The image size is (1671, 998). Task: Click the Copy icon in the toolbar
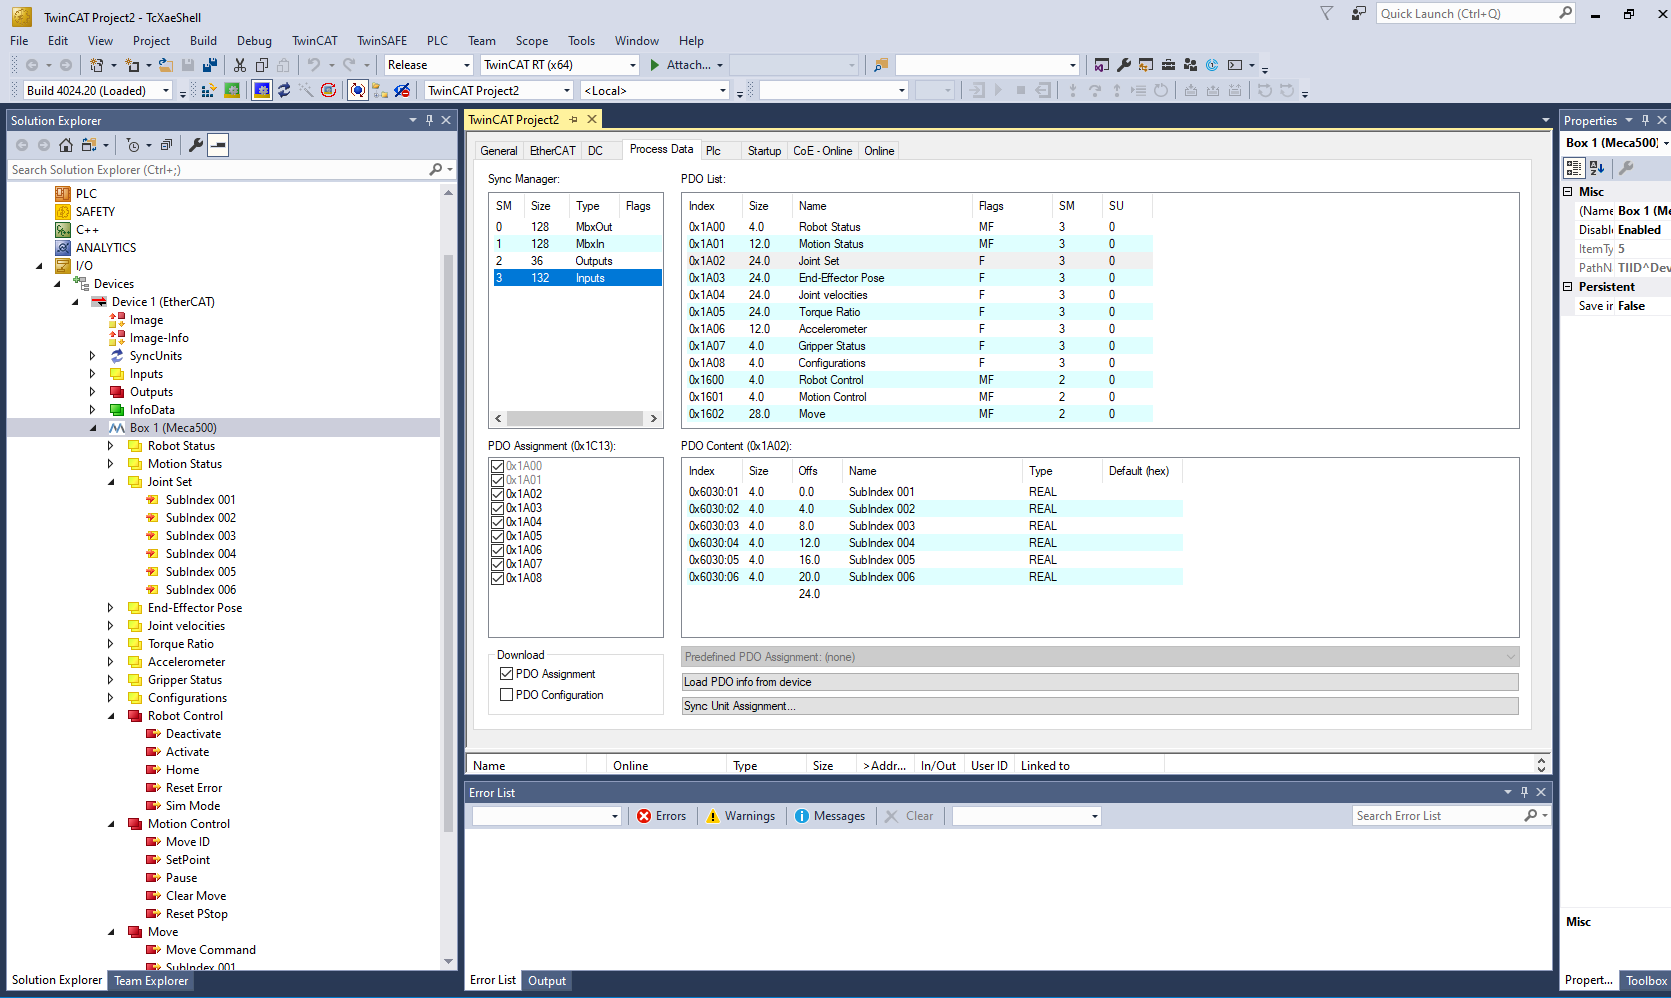262,65
